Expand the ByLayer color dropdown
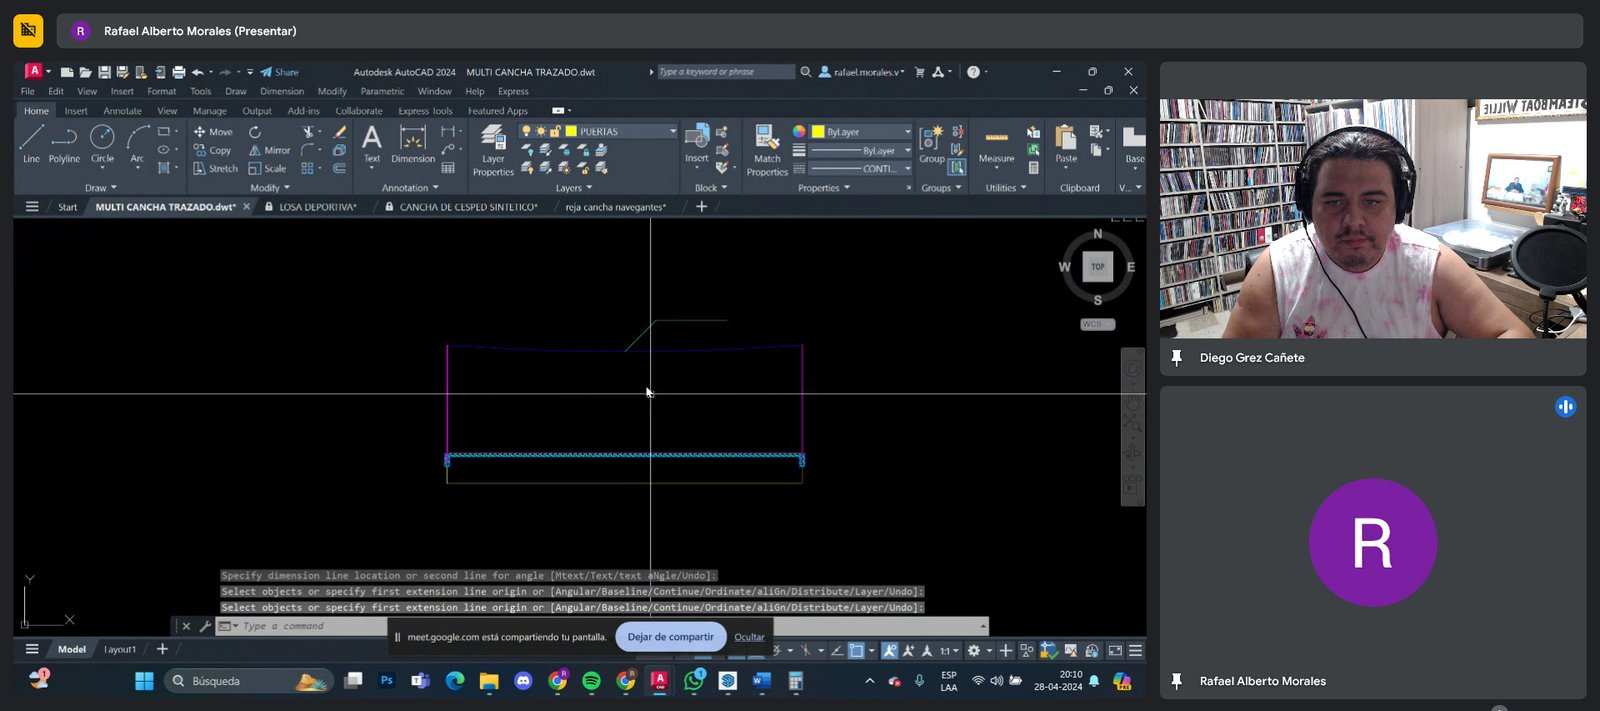 click(907, 131)
